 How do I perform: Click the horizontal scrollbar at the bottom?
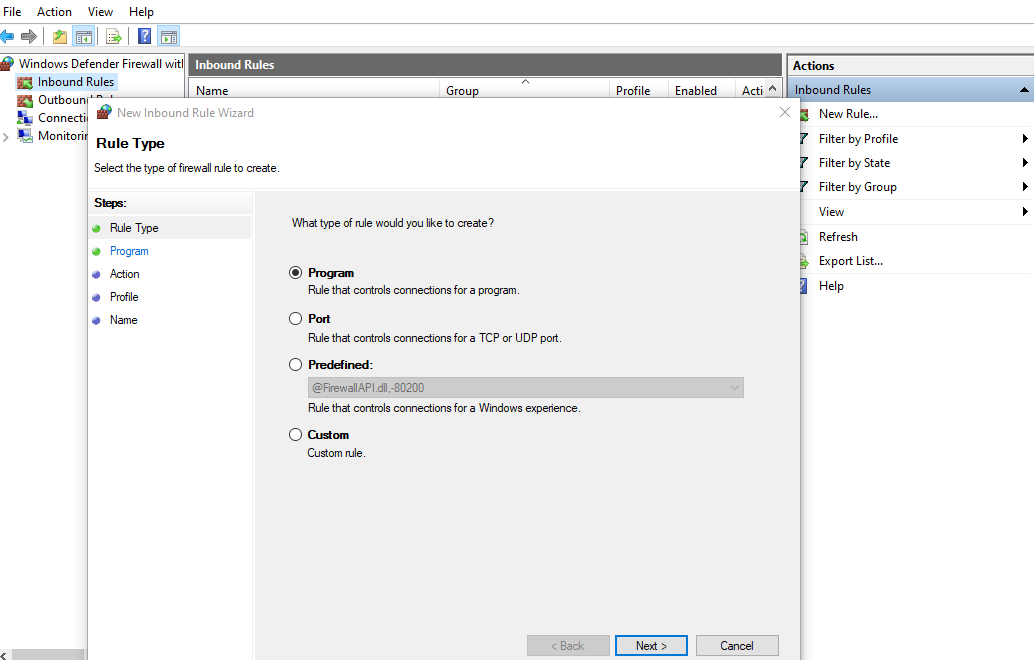click(x=45, y=655)
